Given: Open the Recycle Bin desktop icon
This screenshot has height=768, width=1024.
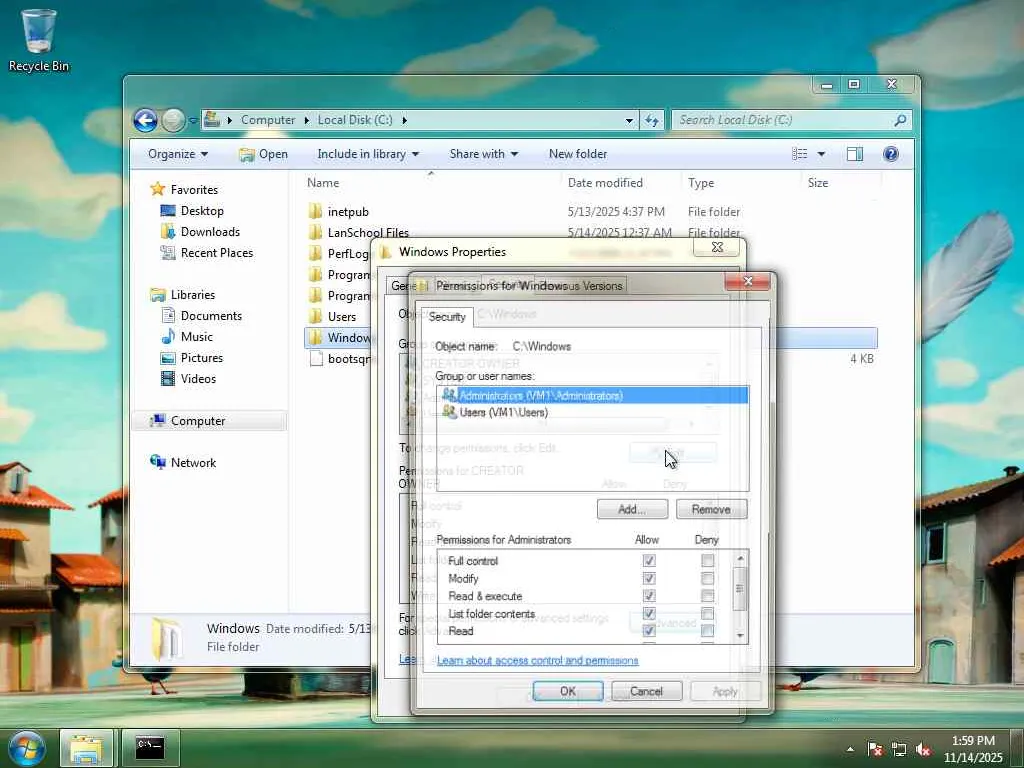Looking at the screenshot, I should [x=38, y=39].
